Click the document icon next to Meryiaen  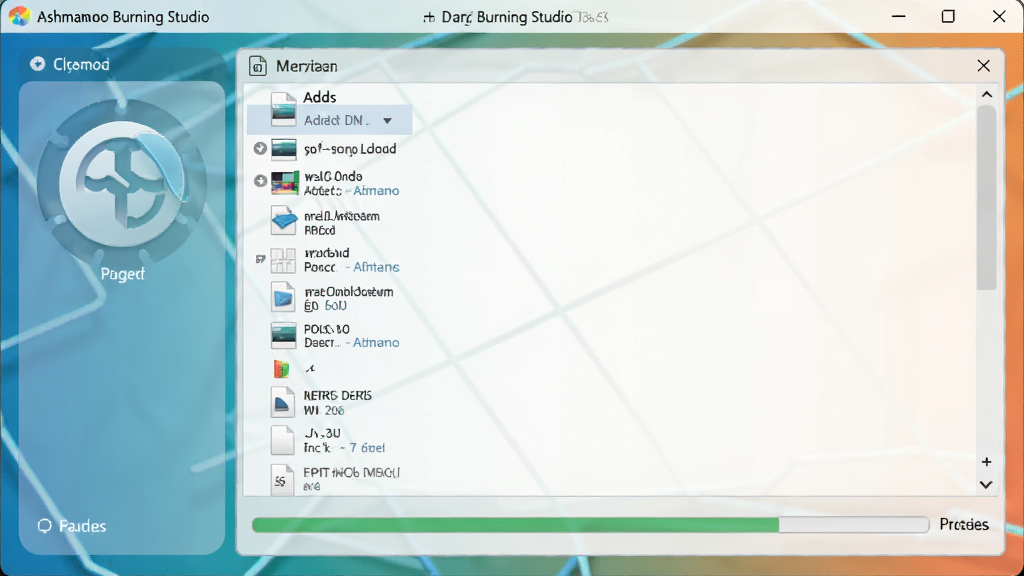tap(258, 66)
